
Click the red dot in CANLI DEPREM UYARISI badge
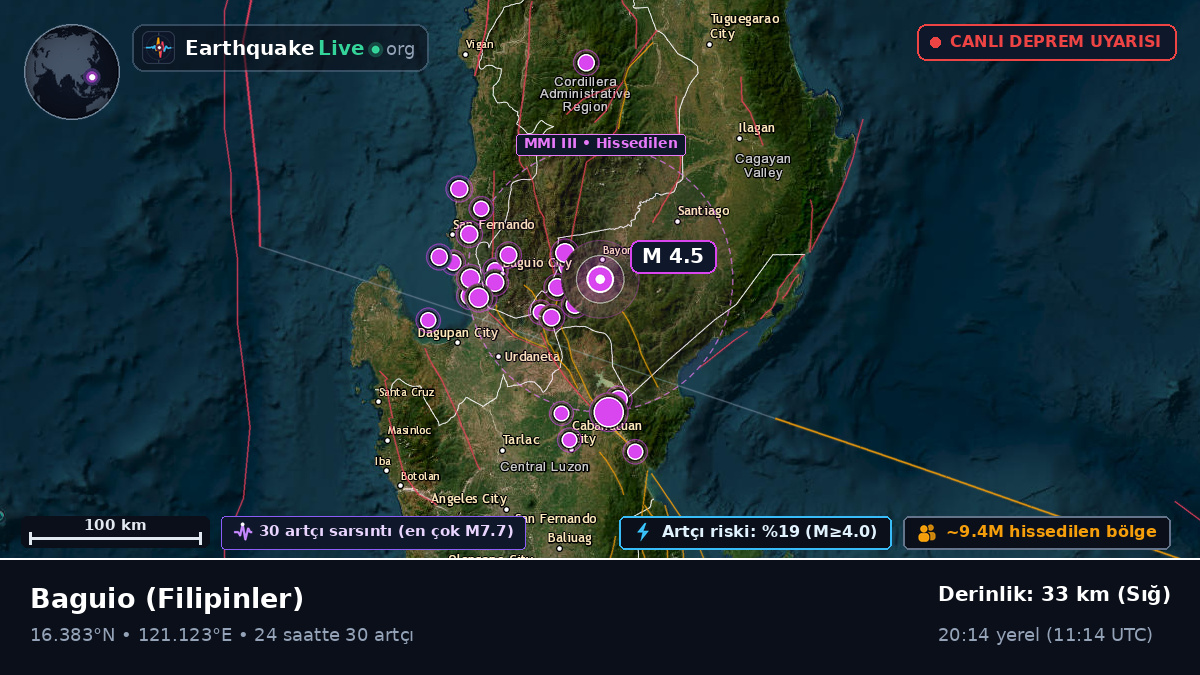935,42
